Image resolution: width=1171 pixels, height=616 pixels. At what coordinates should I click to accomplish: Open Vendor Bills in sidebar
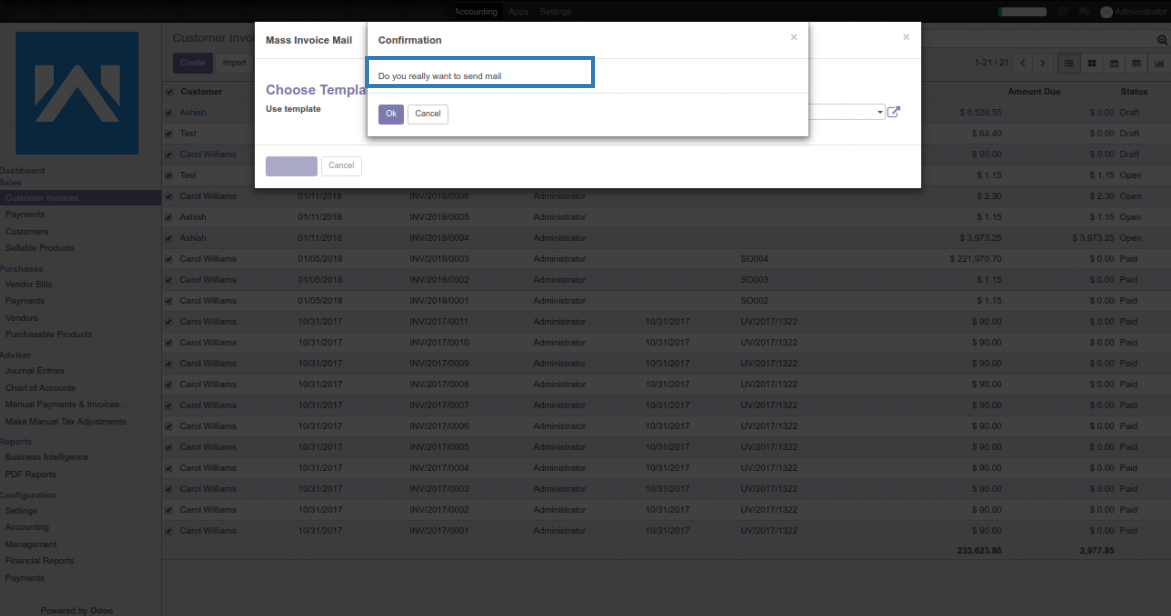click(x=28, y=284)
